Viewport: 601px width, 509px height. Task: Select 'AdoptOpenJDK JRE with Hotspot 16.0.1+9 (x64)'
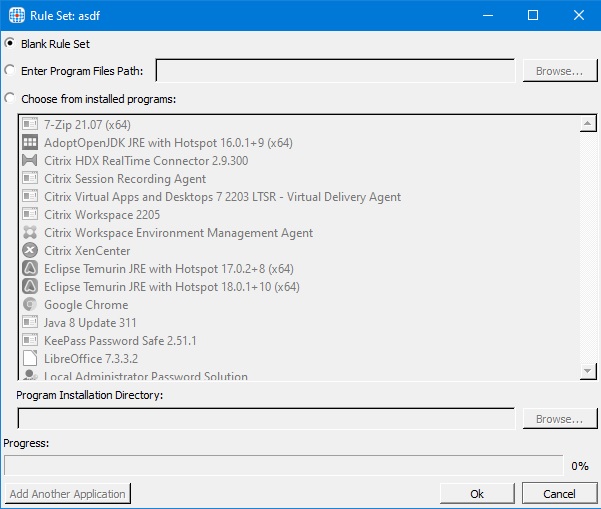point(168,143)
